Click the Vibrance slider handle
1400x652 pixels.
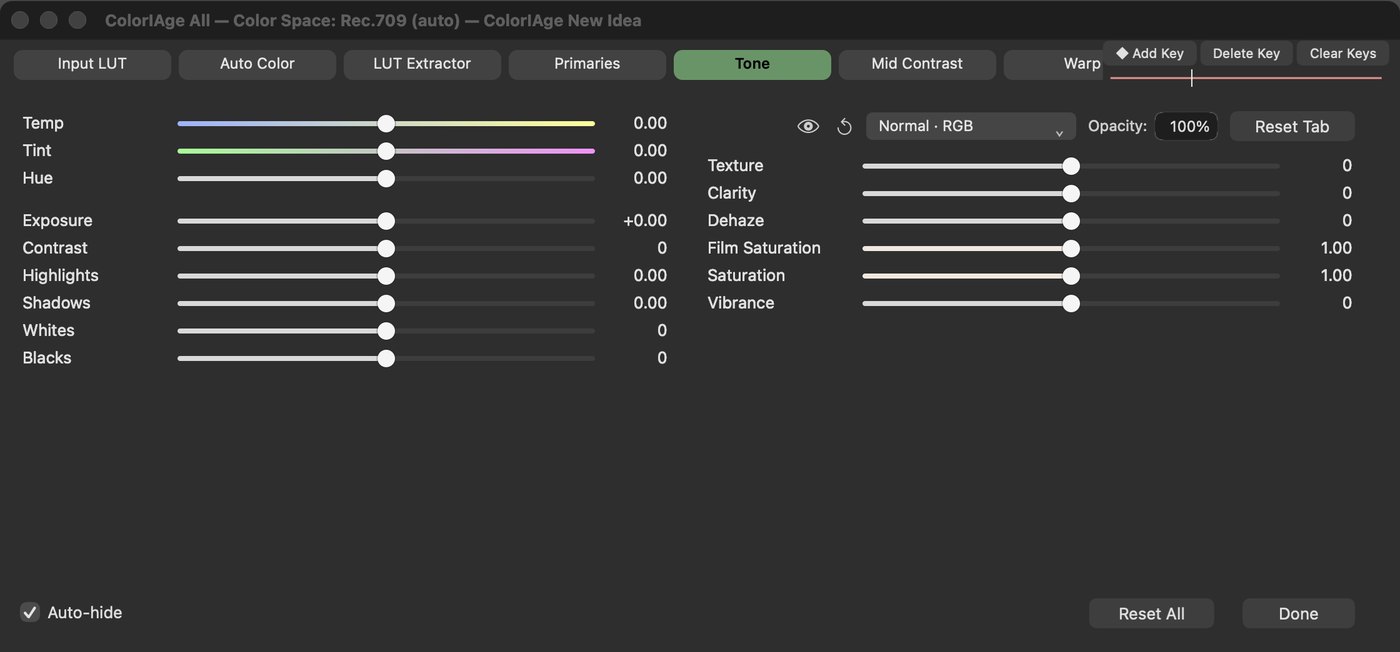[1071, 304]
